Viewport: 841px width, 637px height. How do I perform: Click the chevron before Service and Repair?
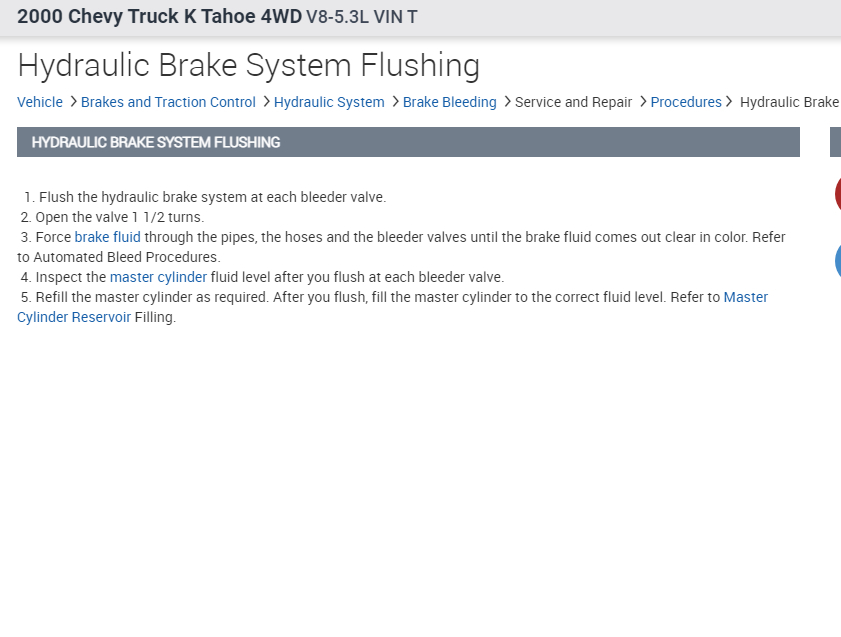pos(508,102)
